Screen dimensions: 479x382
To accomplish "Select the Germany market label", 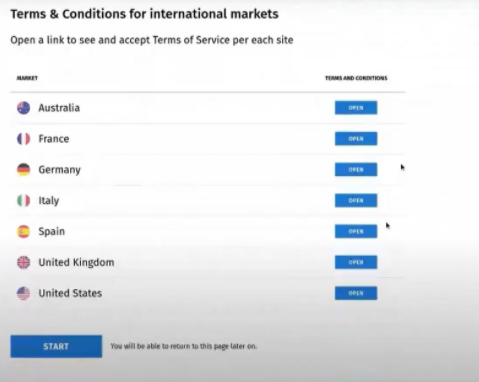I will click(59, 170).
